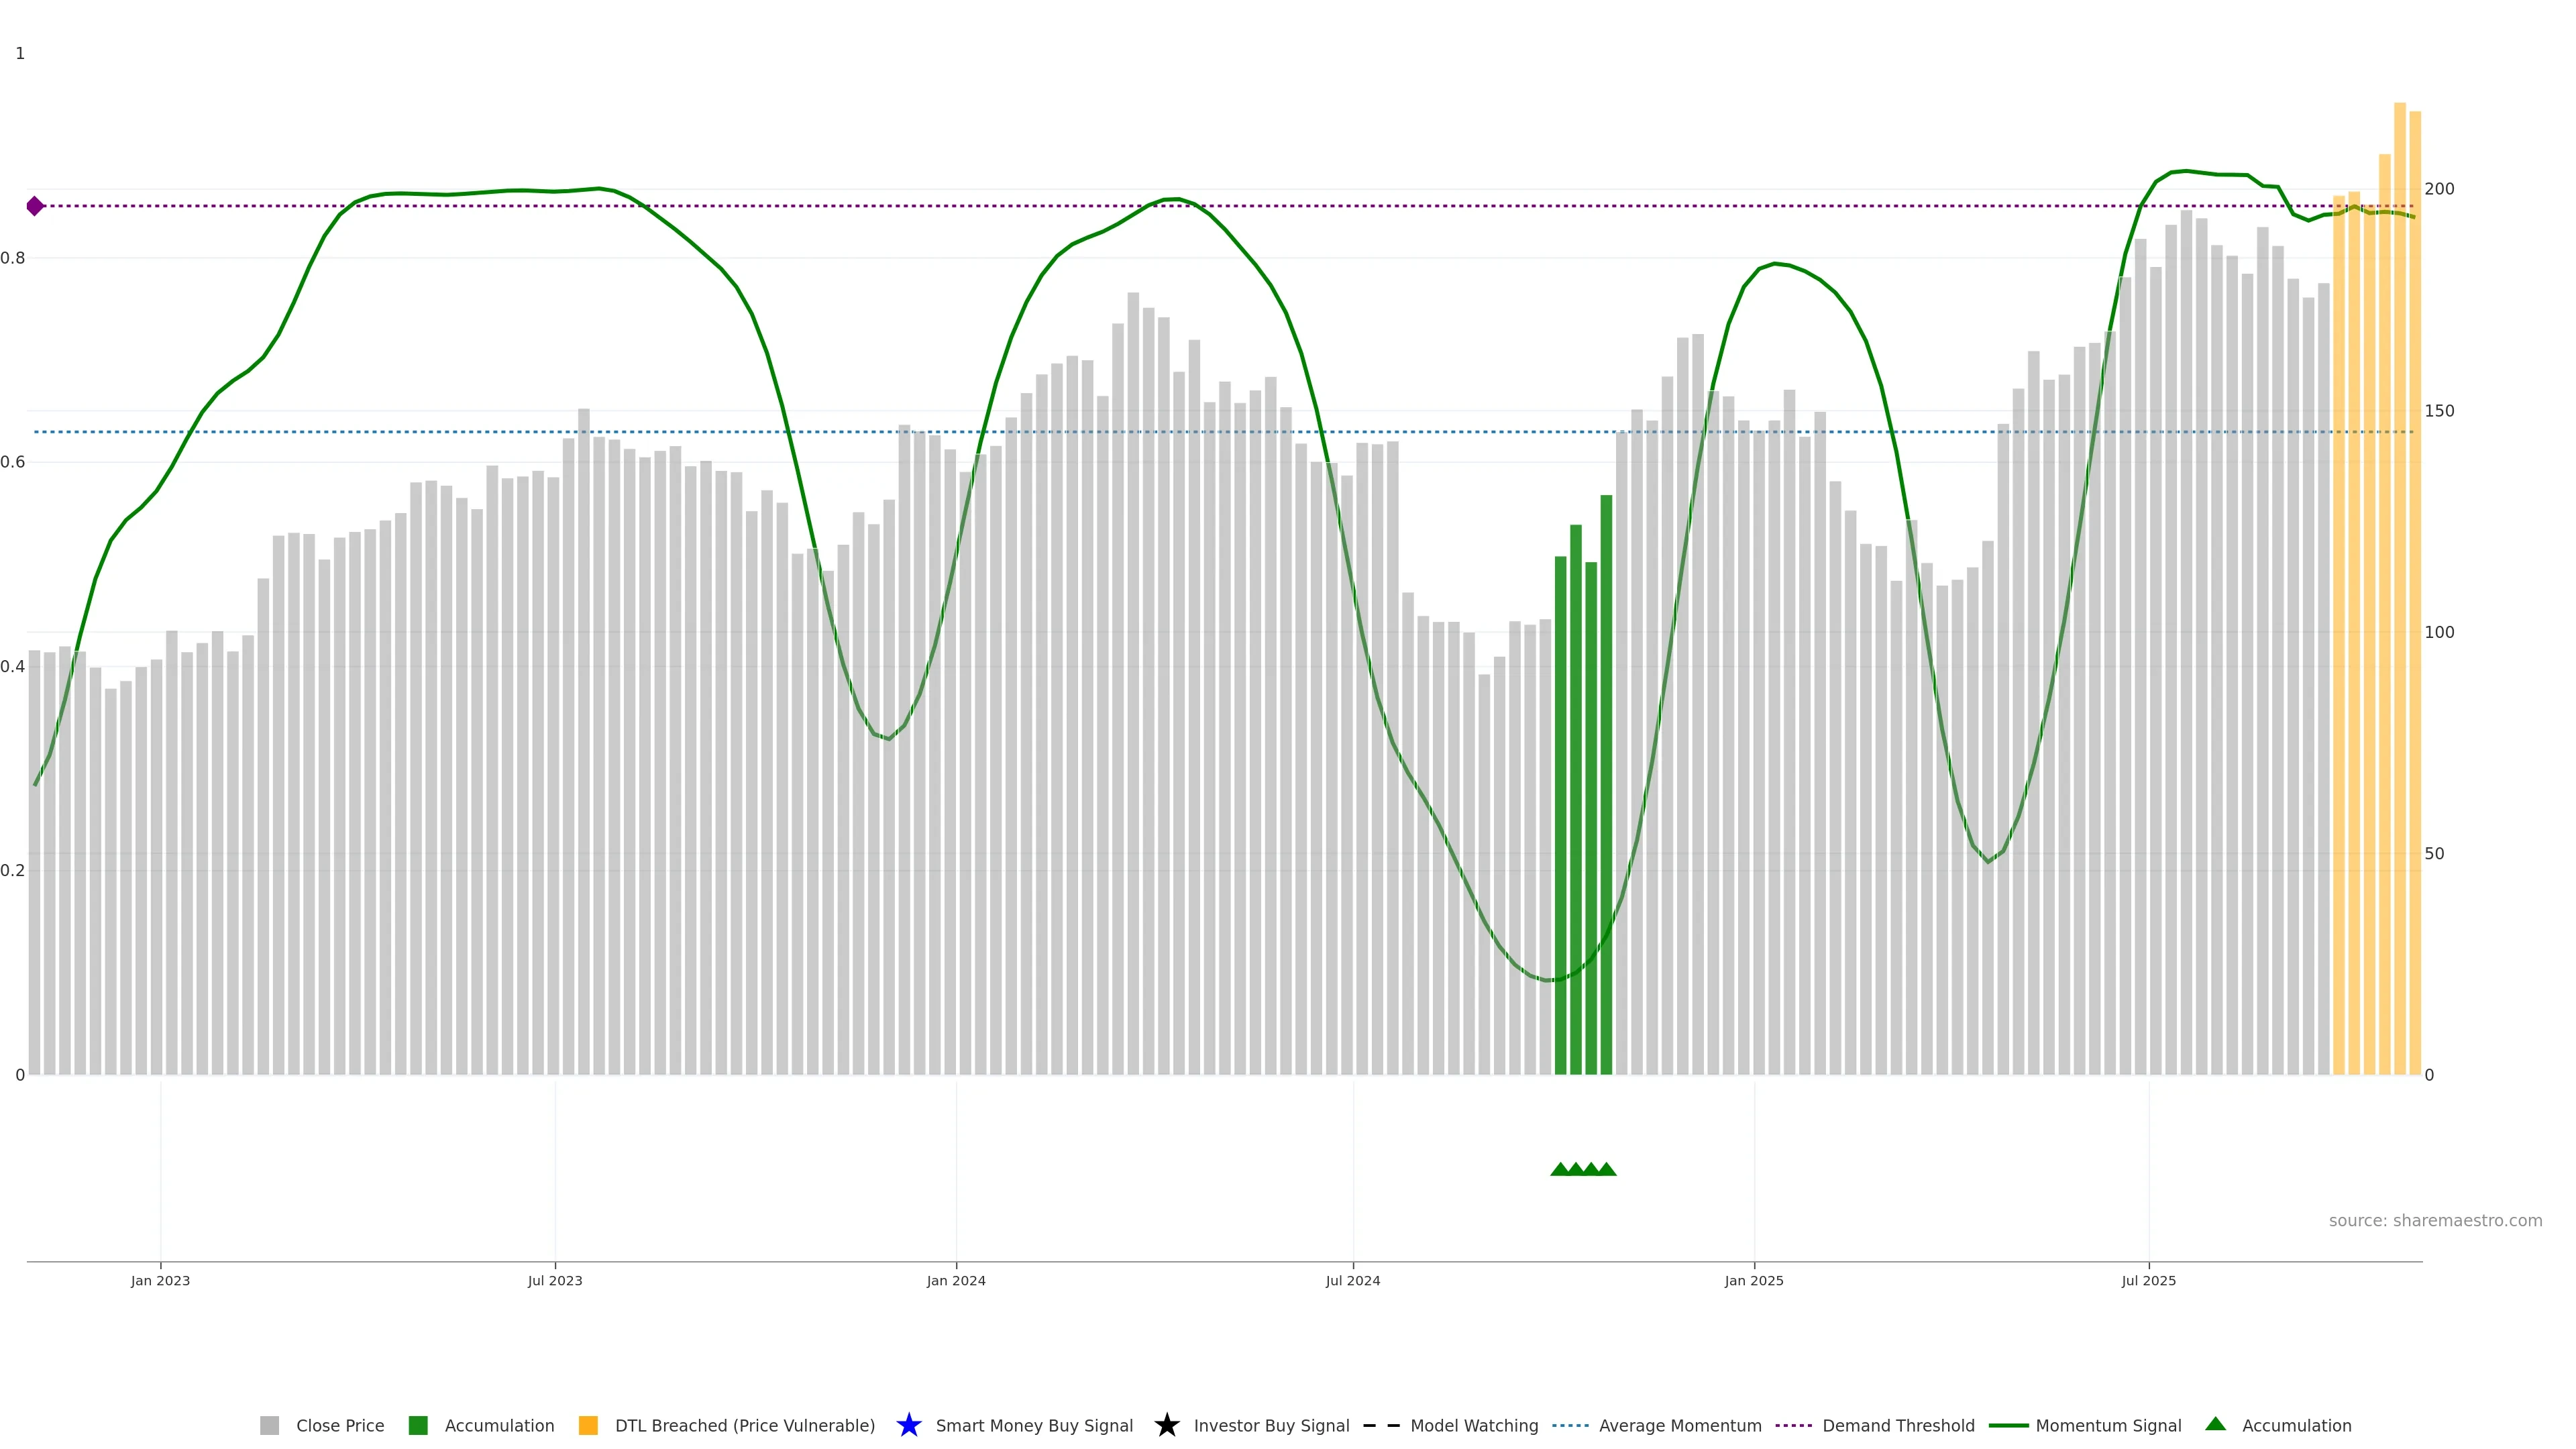The width and height of the screenshot is (2576, 1449).
Task: Click the dashed Model Watching legend symbol
Action: coord(1381,1425)
